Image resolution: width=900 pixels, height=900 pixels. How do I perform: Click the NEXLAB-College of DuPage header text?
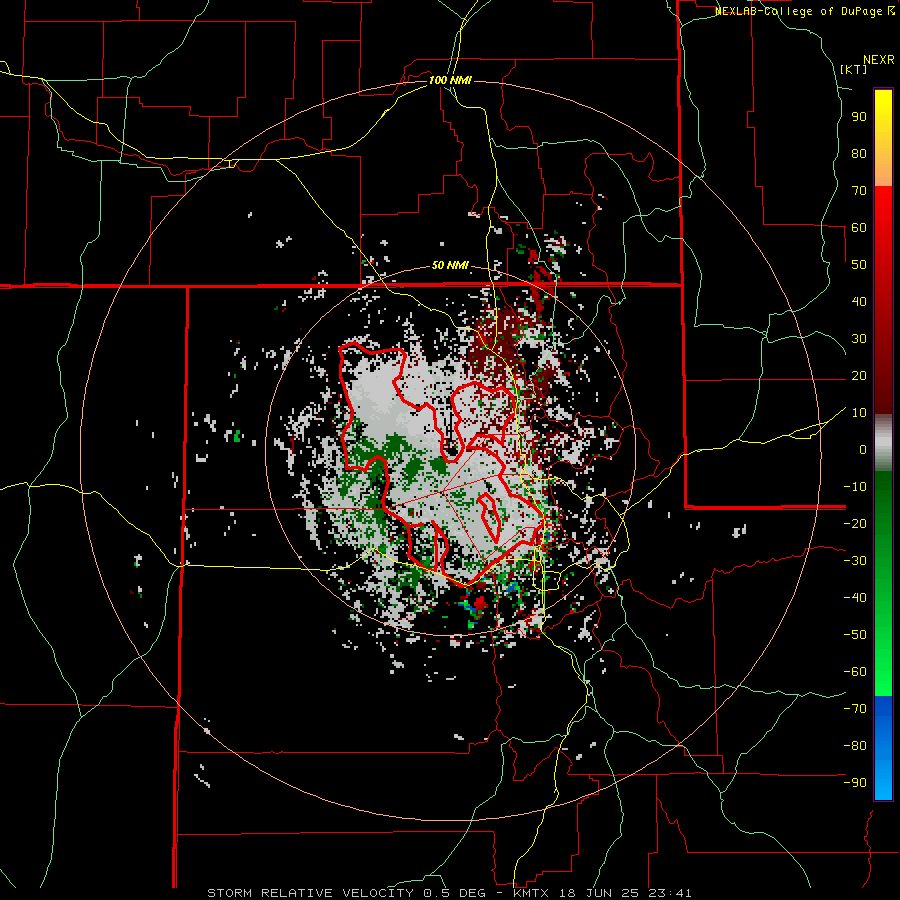click(804, 11)
